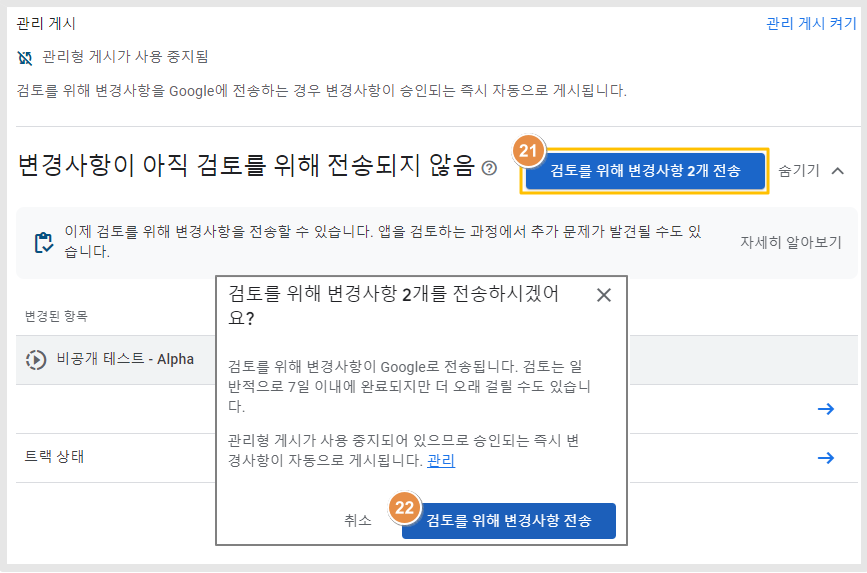Viewport: 867px width, 573px height.
Task: Open the arrow above 트랙 상태 row
Action: (826, 409)
